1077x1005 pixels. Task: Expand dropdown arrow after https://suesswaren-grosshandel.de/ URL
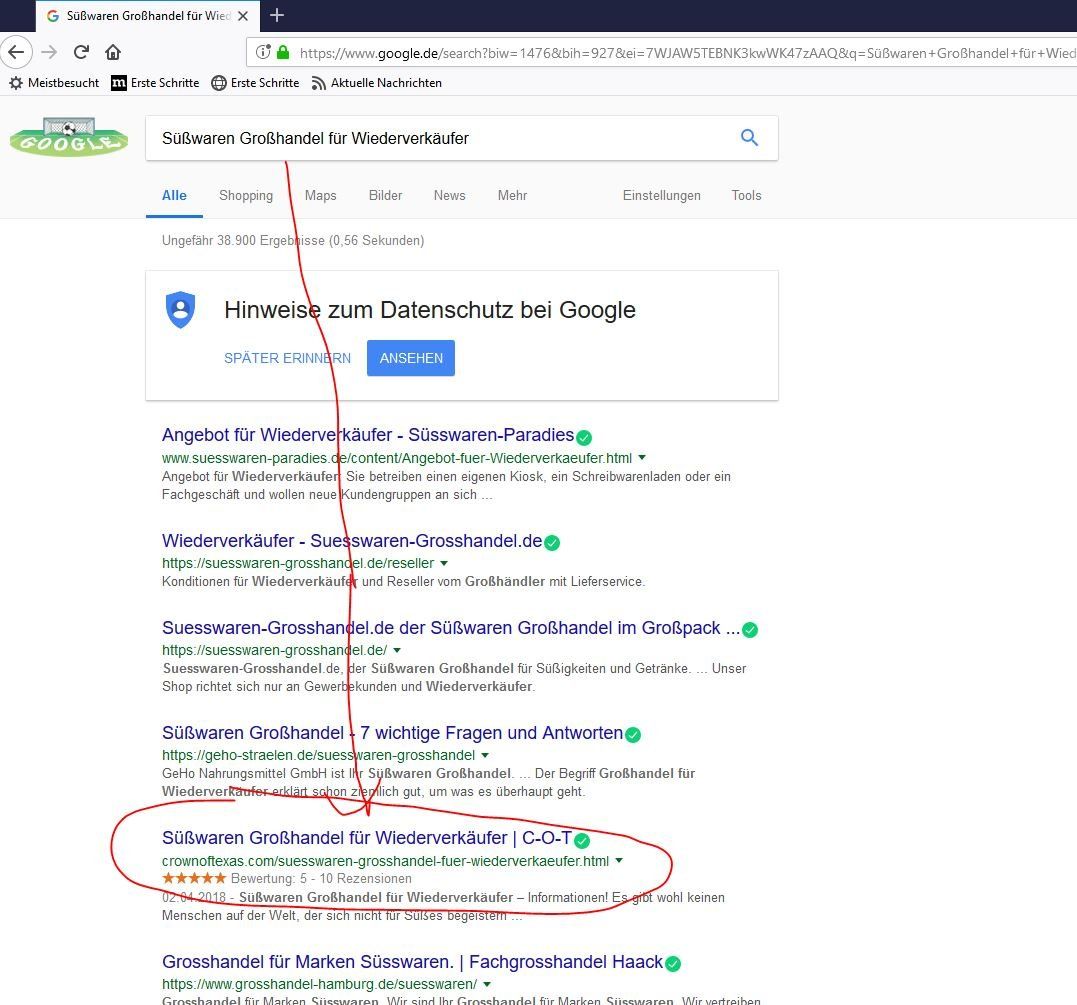[397, 650]
